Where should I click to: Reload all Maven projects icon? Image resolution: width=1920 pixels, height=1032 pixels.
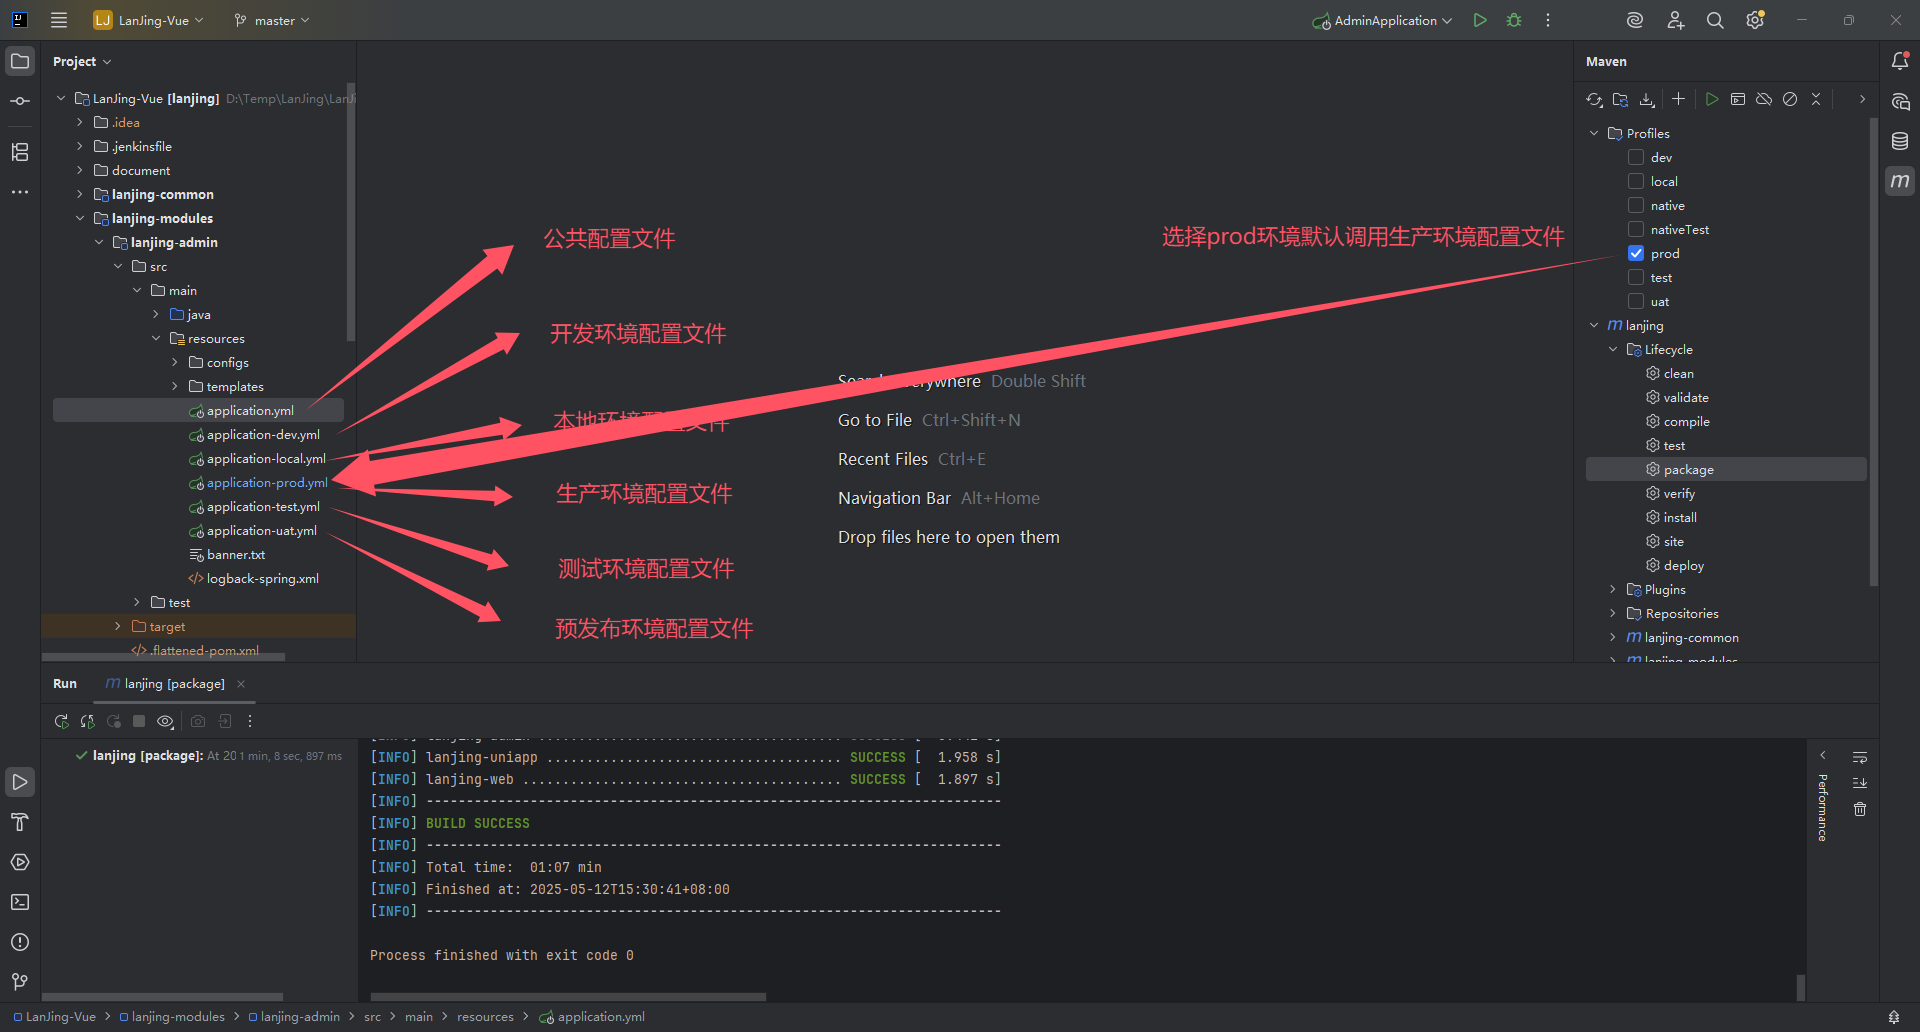(1594, 99)
